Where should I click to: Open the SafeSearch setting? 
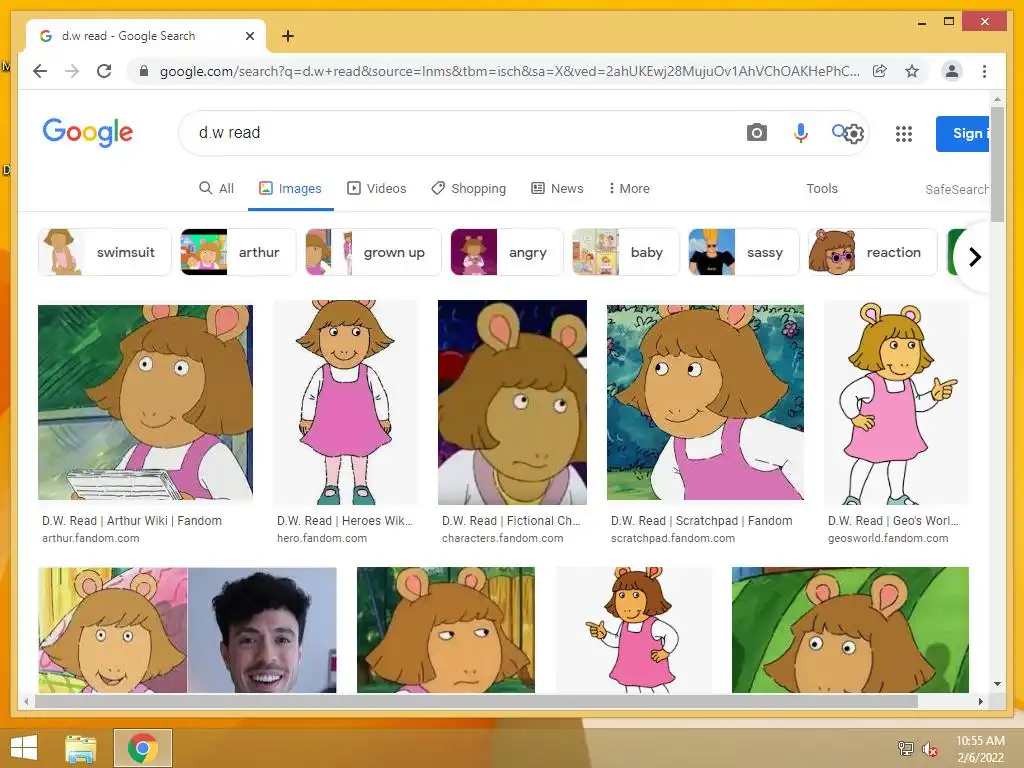957,189
